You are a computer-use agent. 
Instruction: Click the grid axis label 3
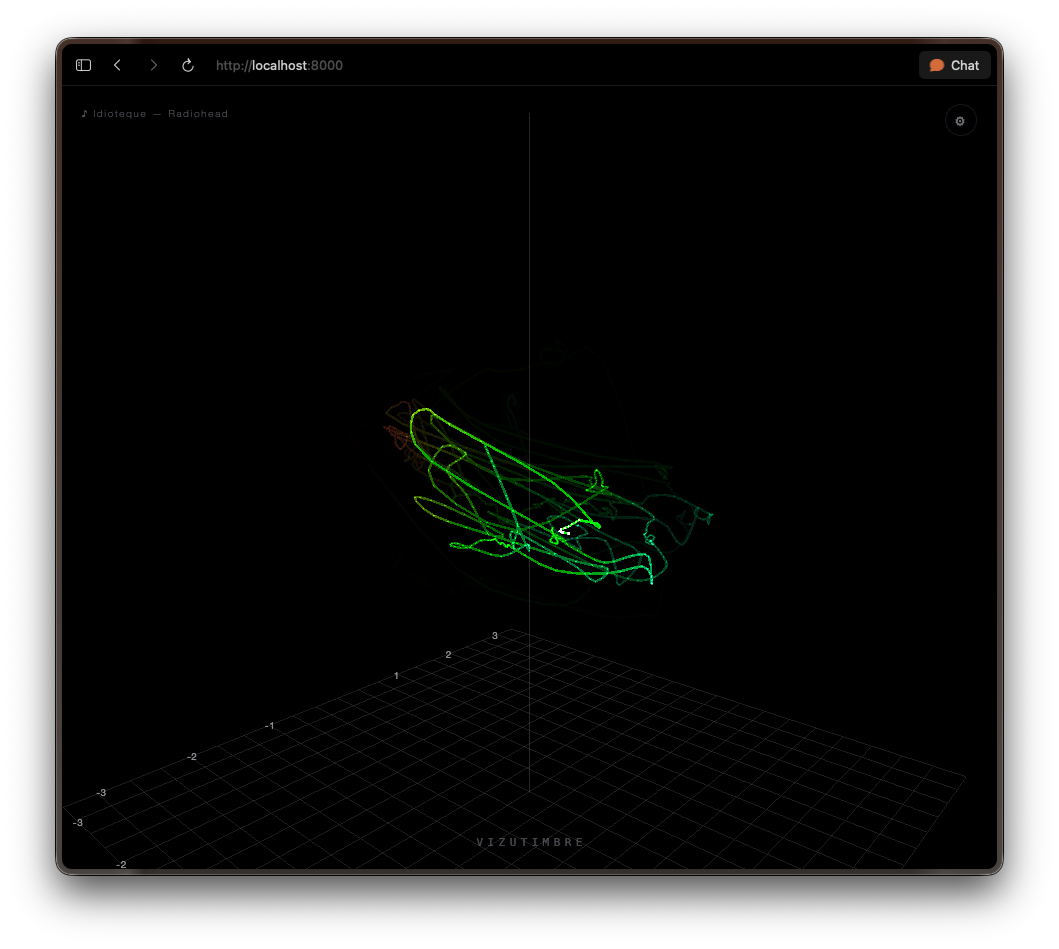494,636
